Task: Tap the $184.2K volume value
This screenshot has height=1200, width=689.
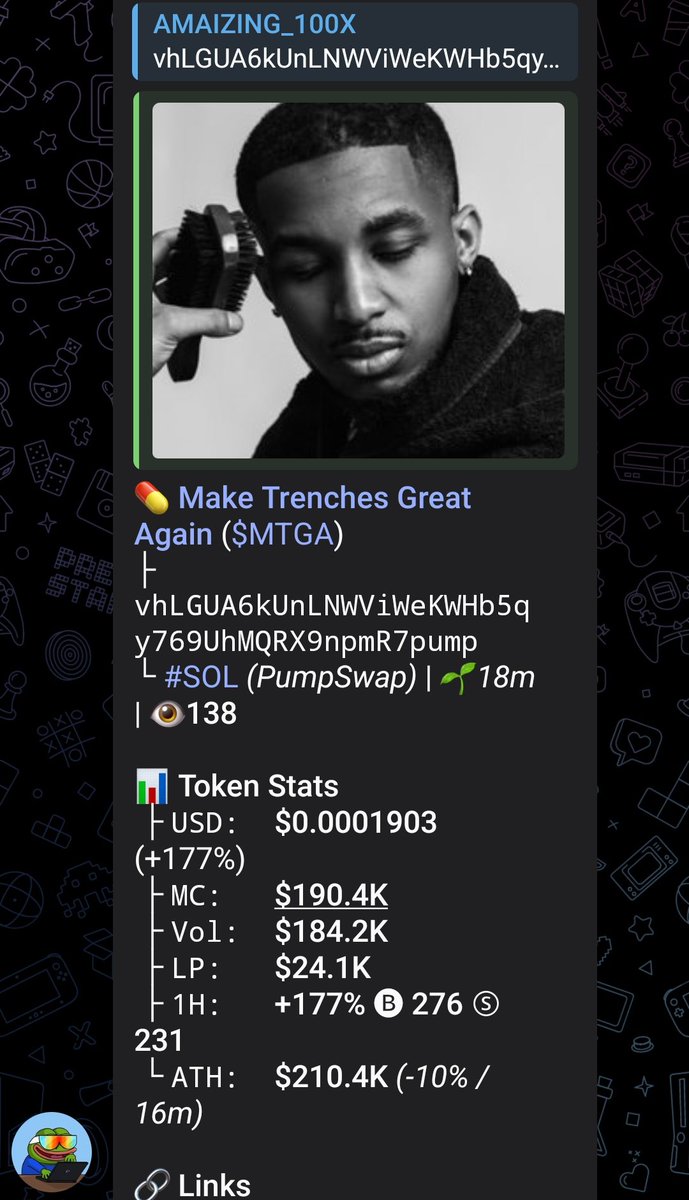Action: pos(331,932)
